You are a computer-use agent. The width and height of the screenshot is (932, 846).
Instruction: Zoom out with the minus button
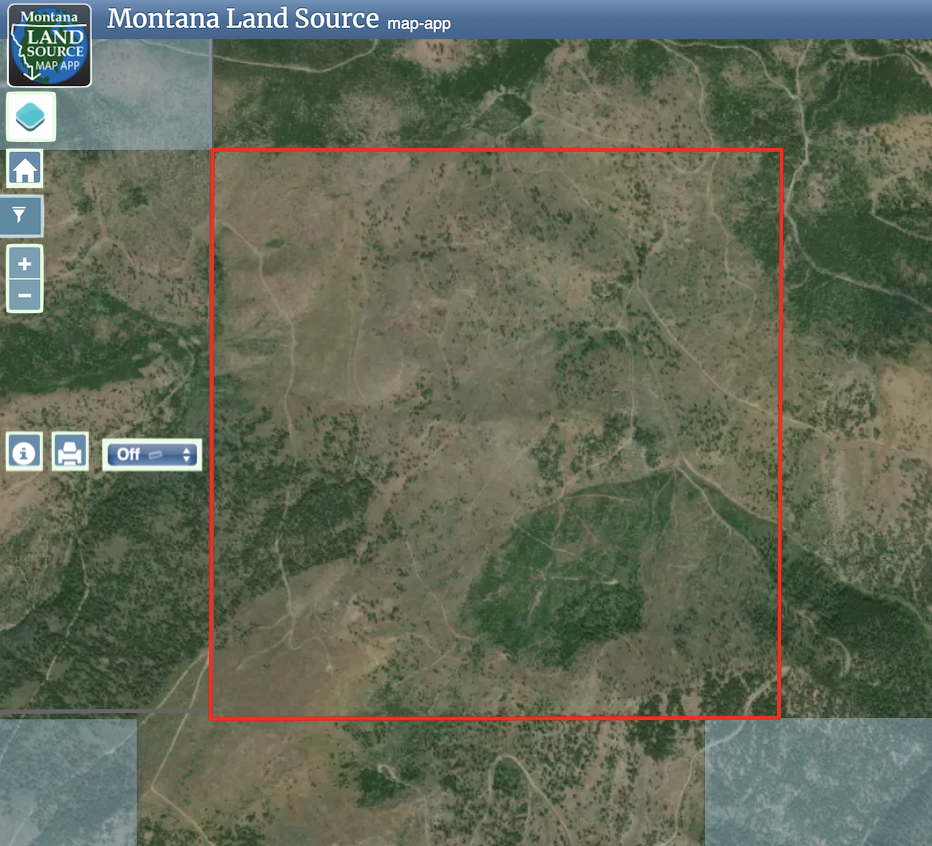click(25, 296)
